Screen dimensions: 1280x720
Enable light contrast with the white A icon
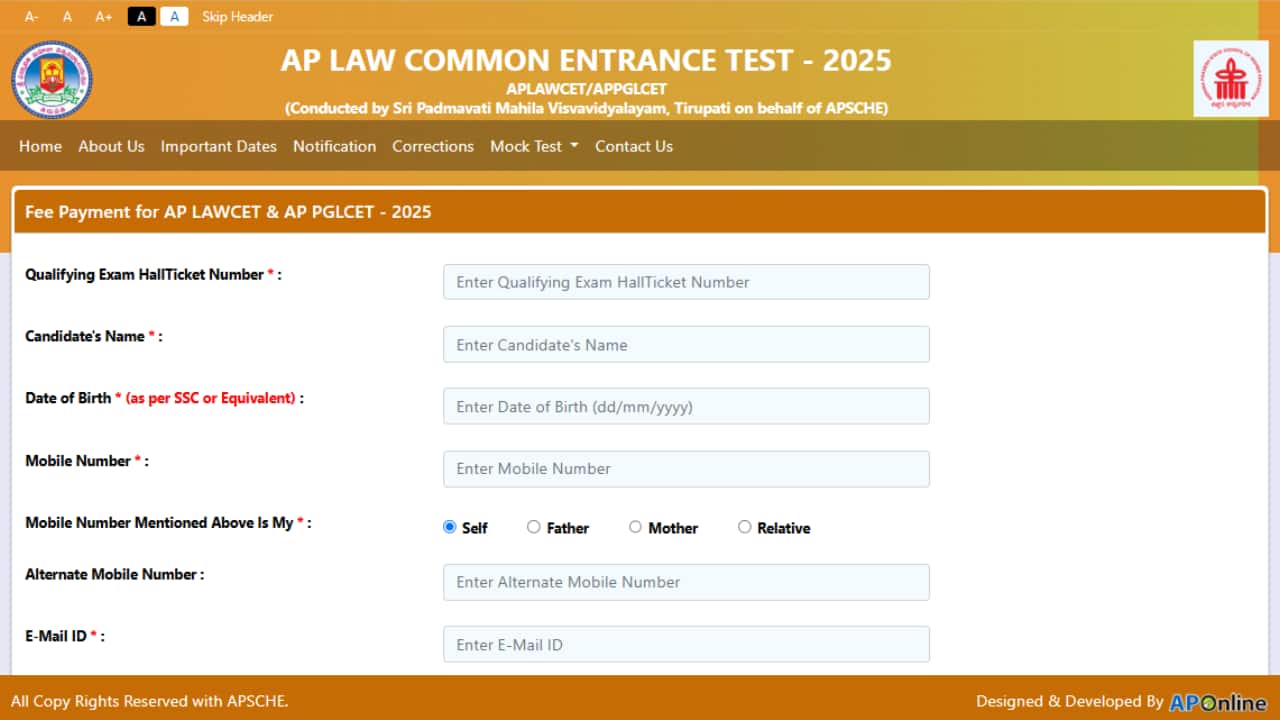175,16
